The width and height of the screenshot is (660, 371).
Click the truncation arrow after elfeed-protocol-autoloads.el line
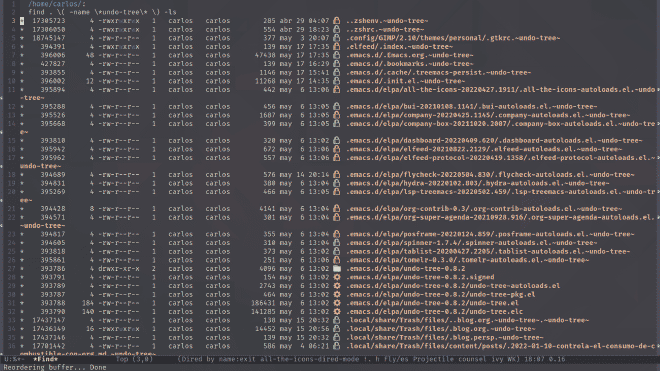pos(657,157)
